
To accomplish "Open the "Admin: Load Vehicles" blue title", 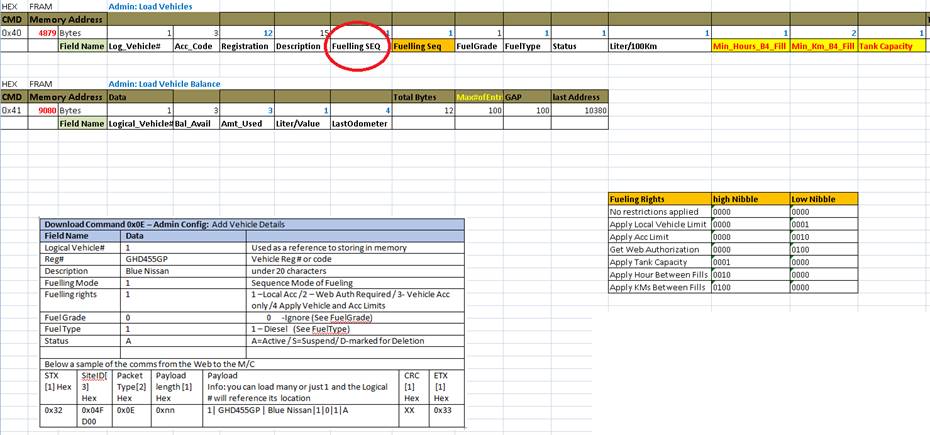I will pos(150,6).
